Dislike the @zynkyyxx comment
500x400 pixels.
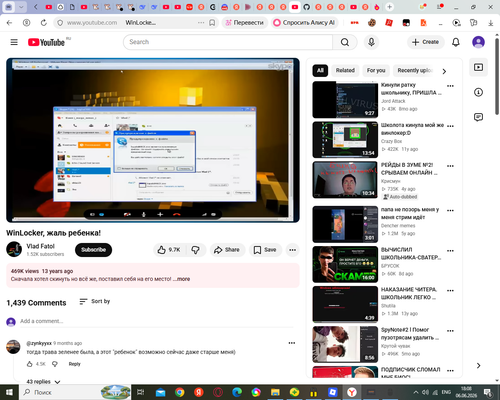click(x=55, y=364)
